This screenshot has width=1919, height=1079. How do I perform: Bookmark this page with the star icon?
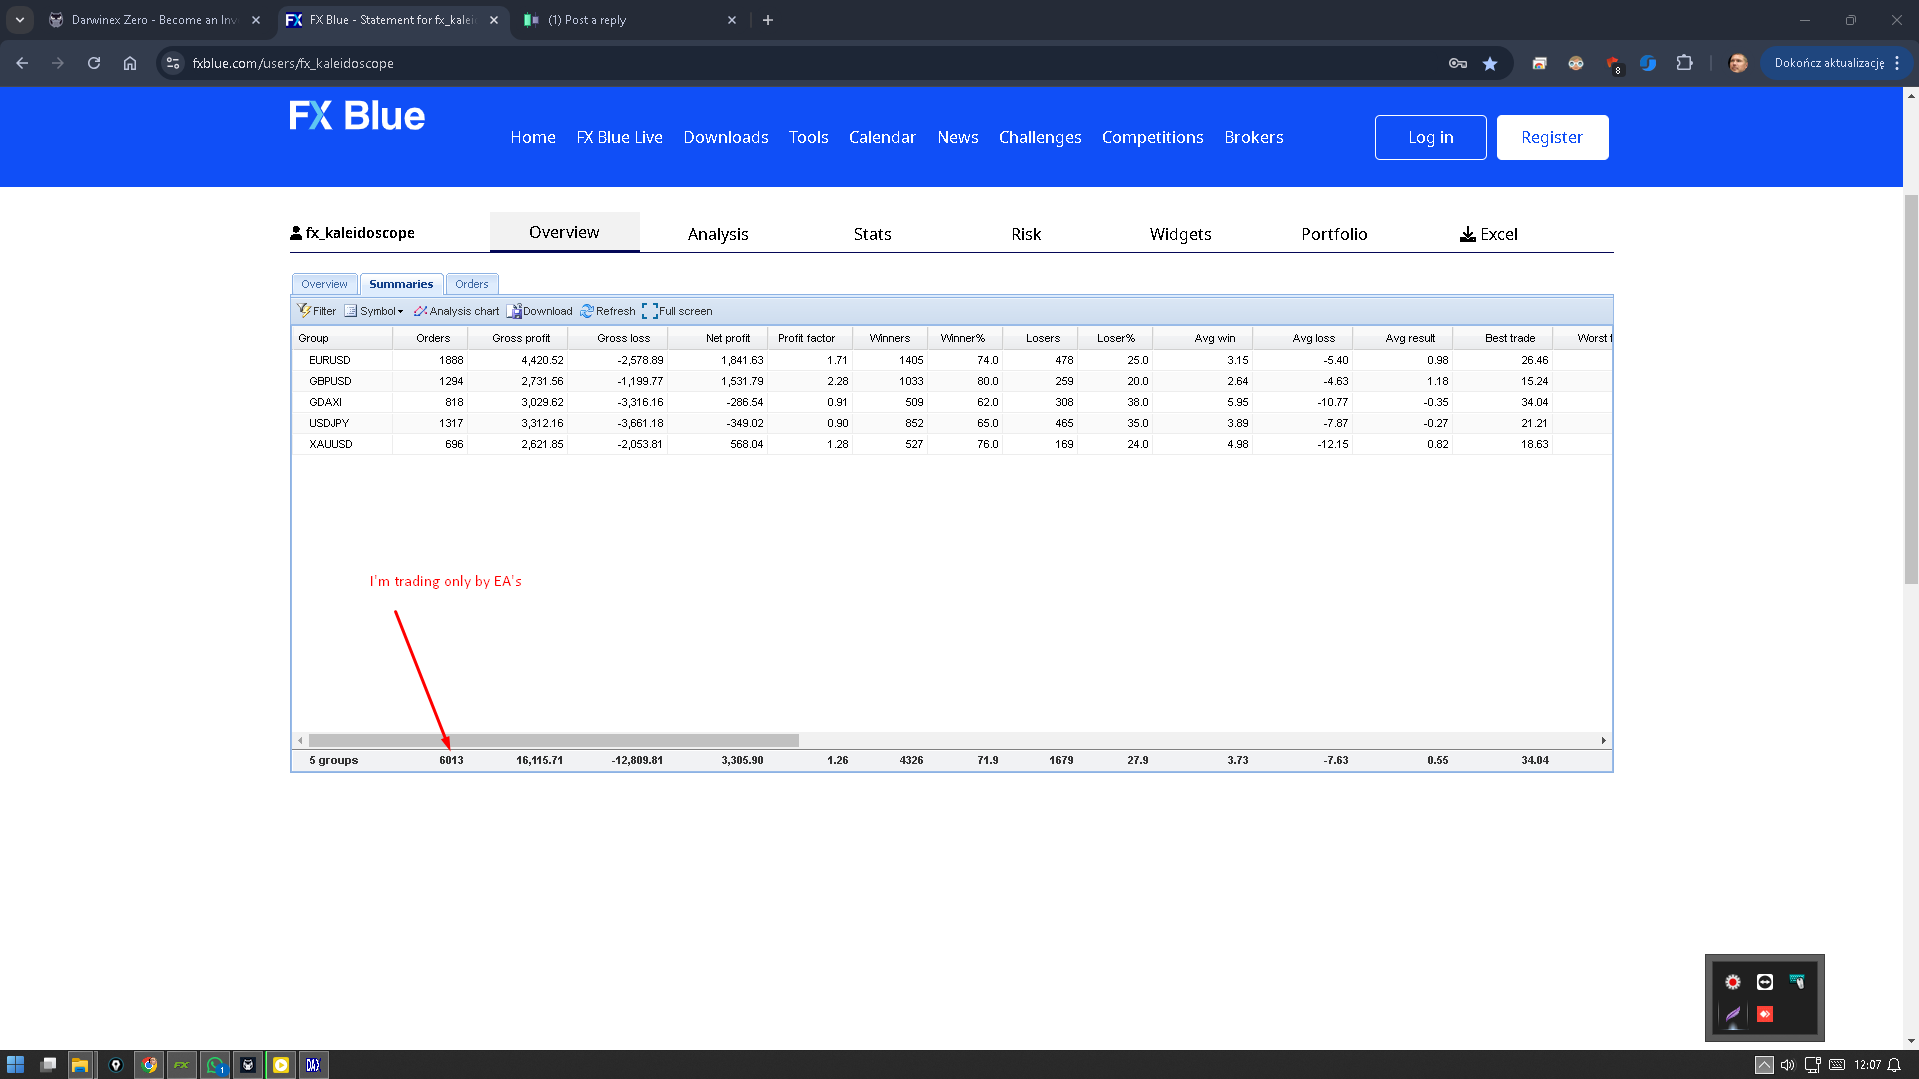coord(1490,63)
